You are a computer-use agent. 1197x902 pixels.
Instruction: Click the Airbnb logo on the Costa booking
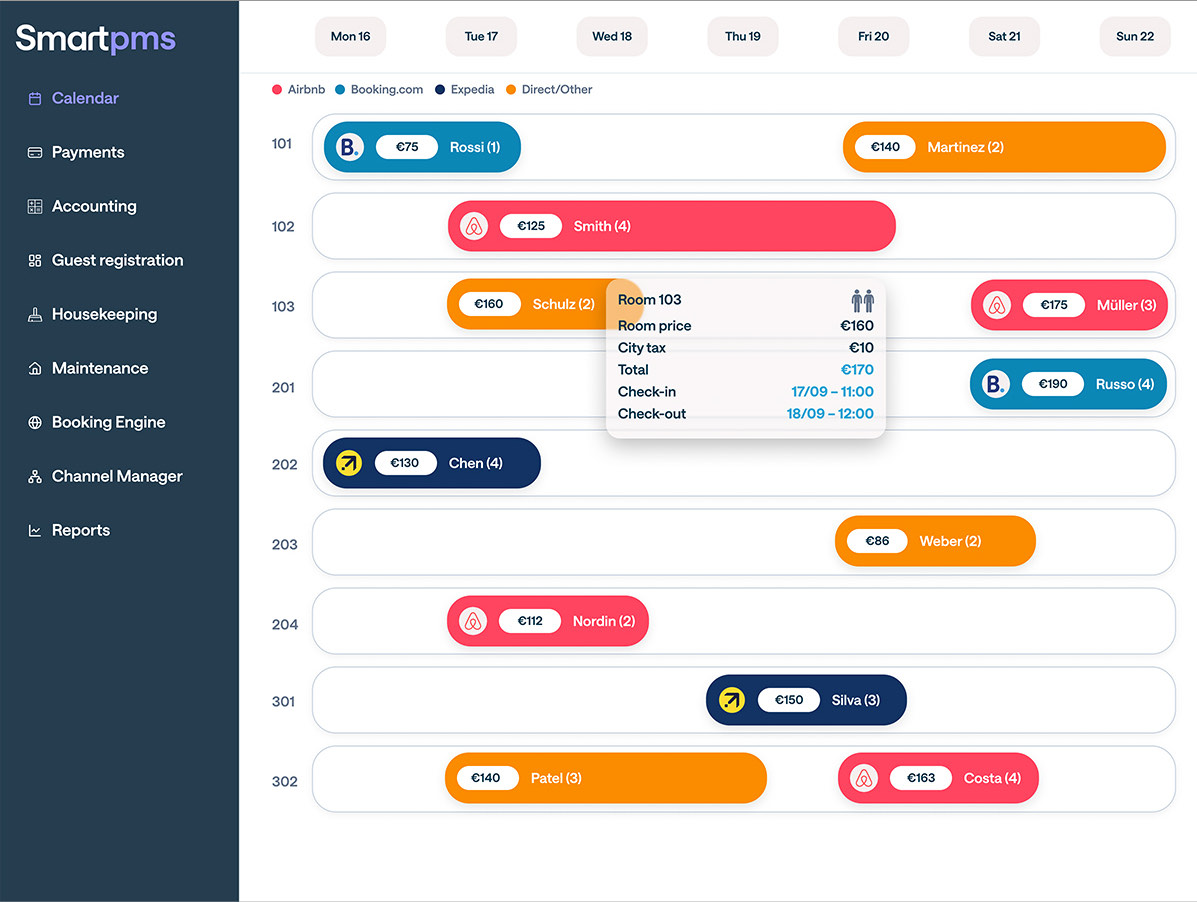863,778
